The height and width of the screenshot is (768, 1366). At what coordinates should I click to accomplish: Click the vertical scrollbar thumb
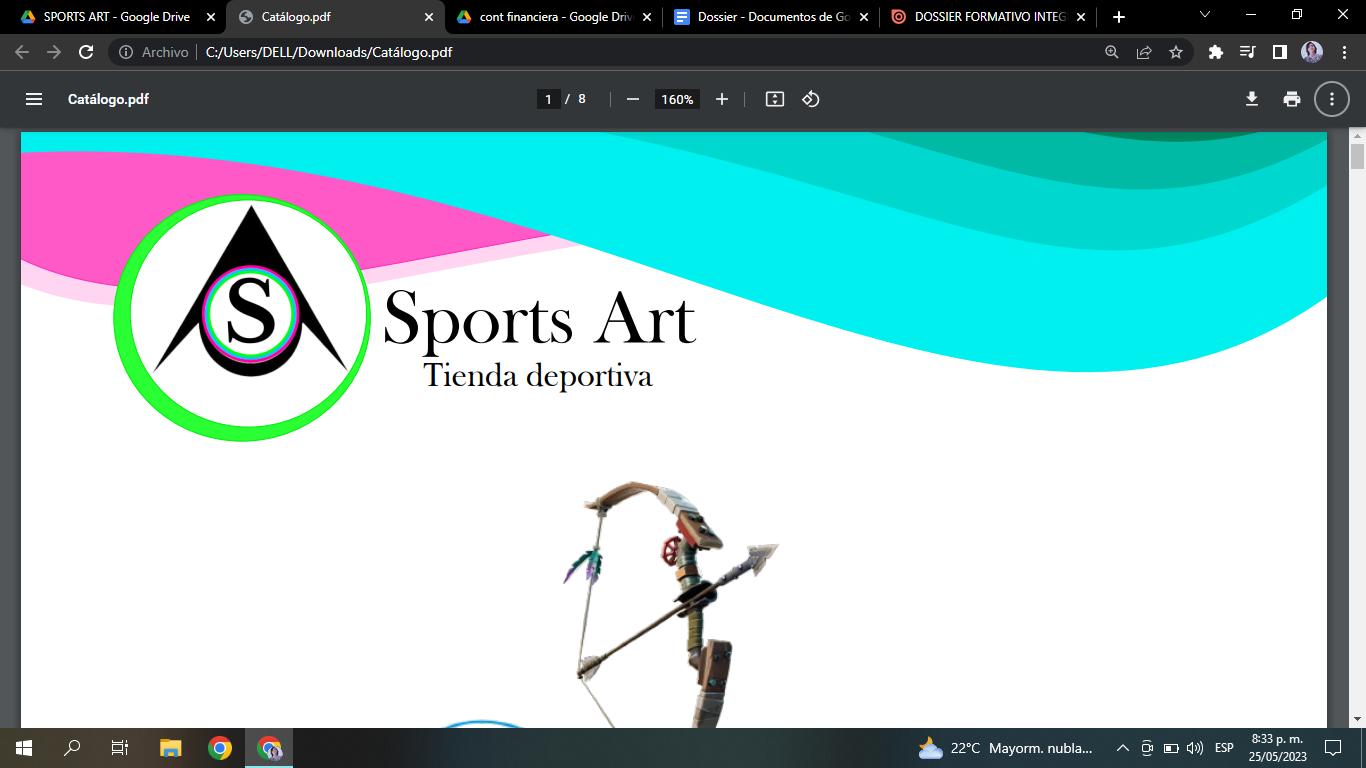point(1357,156)
